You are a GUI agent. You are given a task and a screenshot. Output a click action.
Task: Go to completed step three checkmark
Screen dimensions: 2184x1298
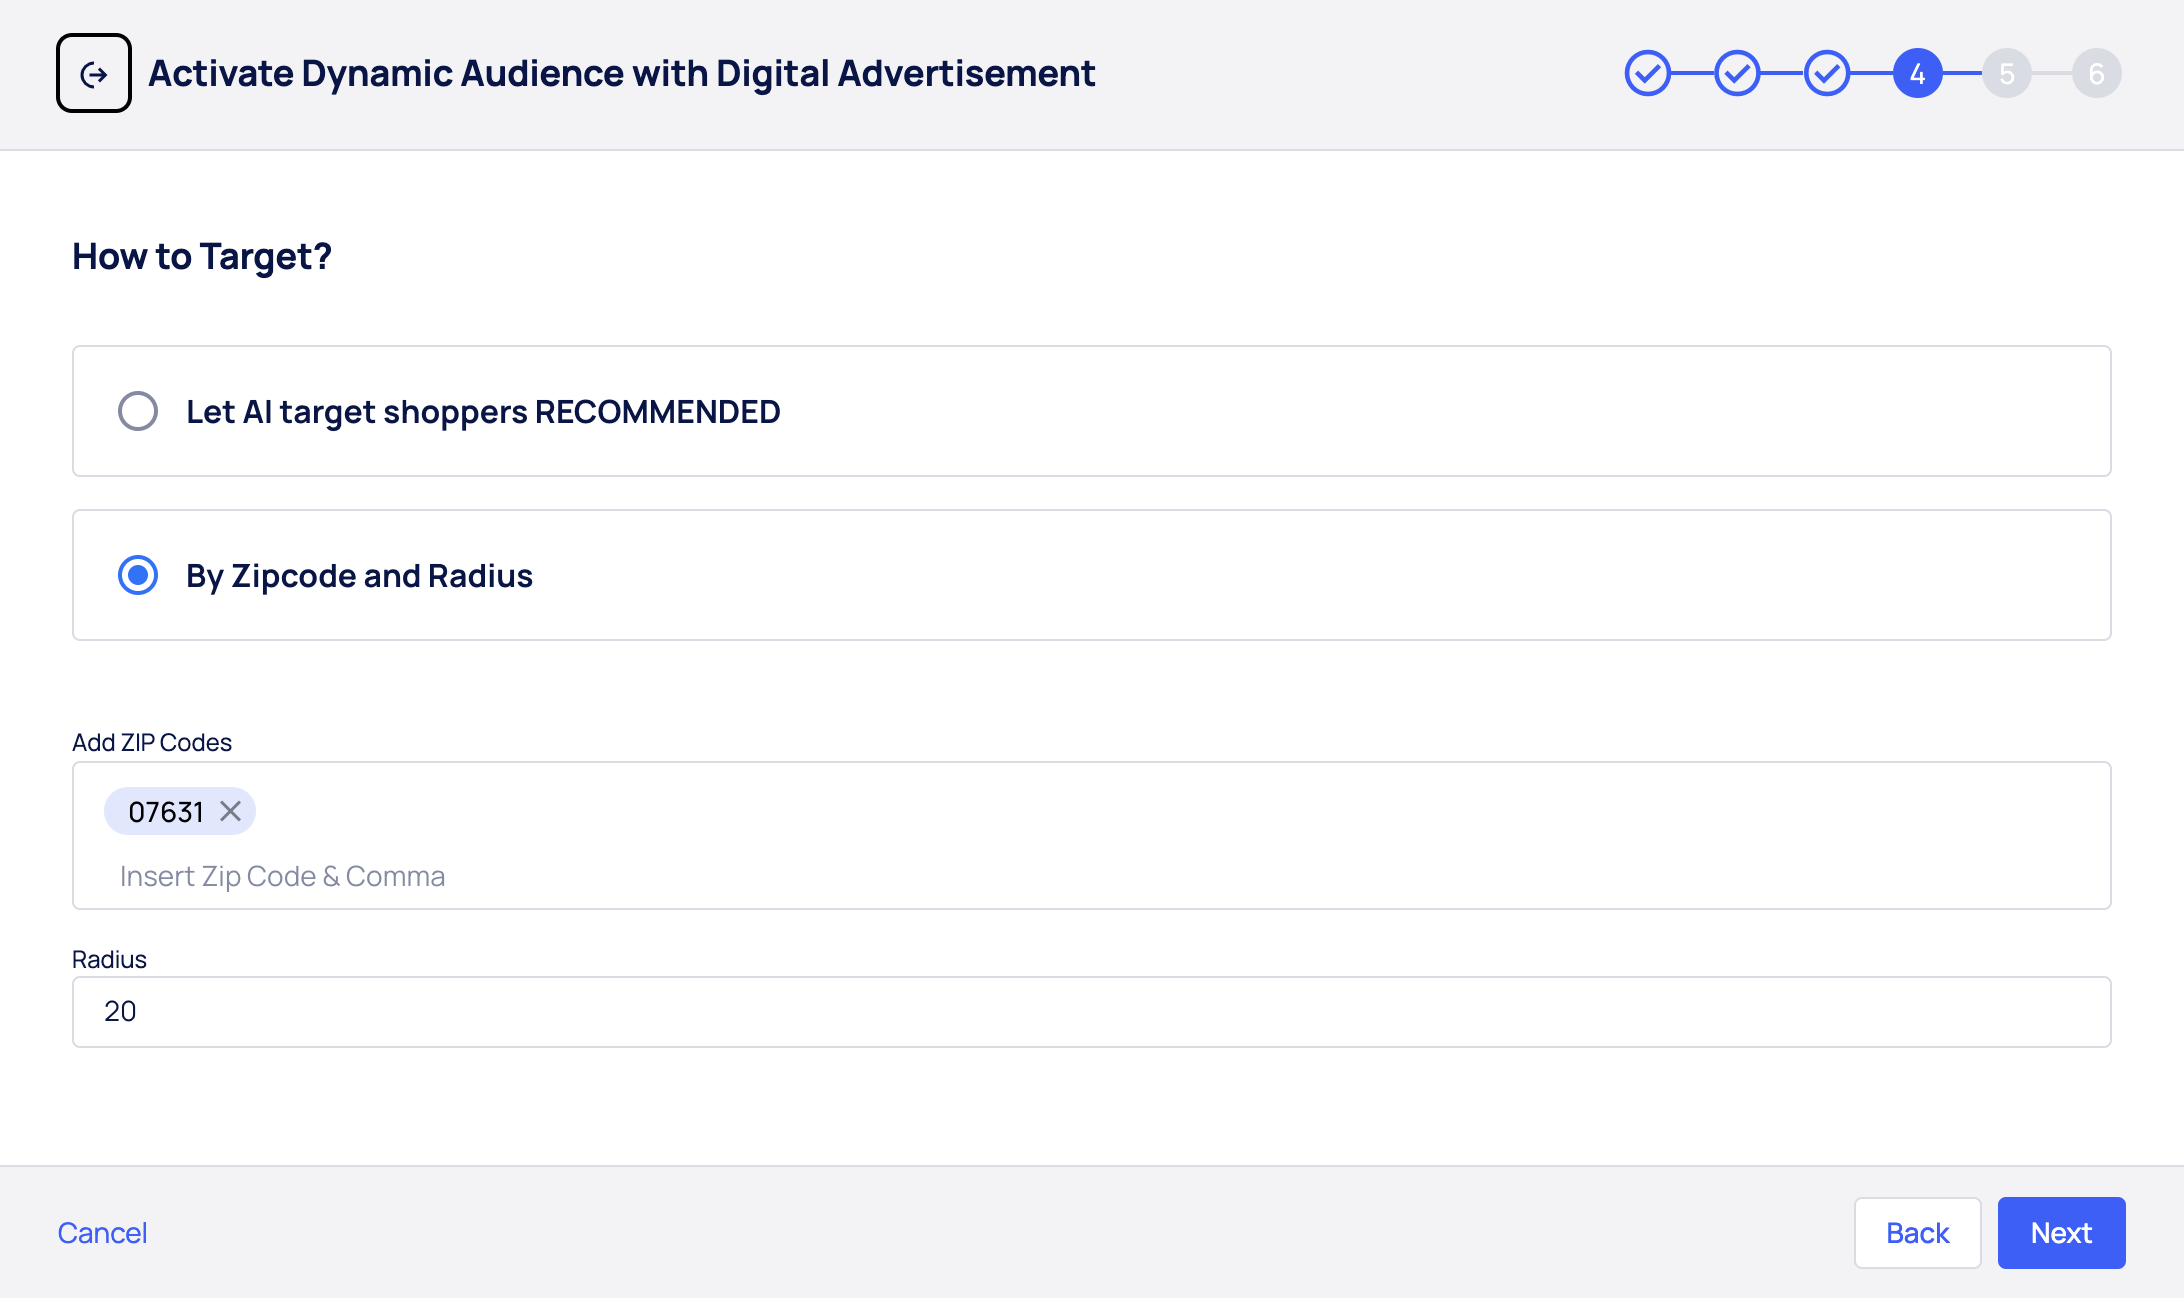[1827, 73]
